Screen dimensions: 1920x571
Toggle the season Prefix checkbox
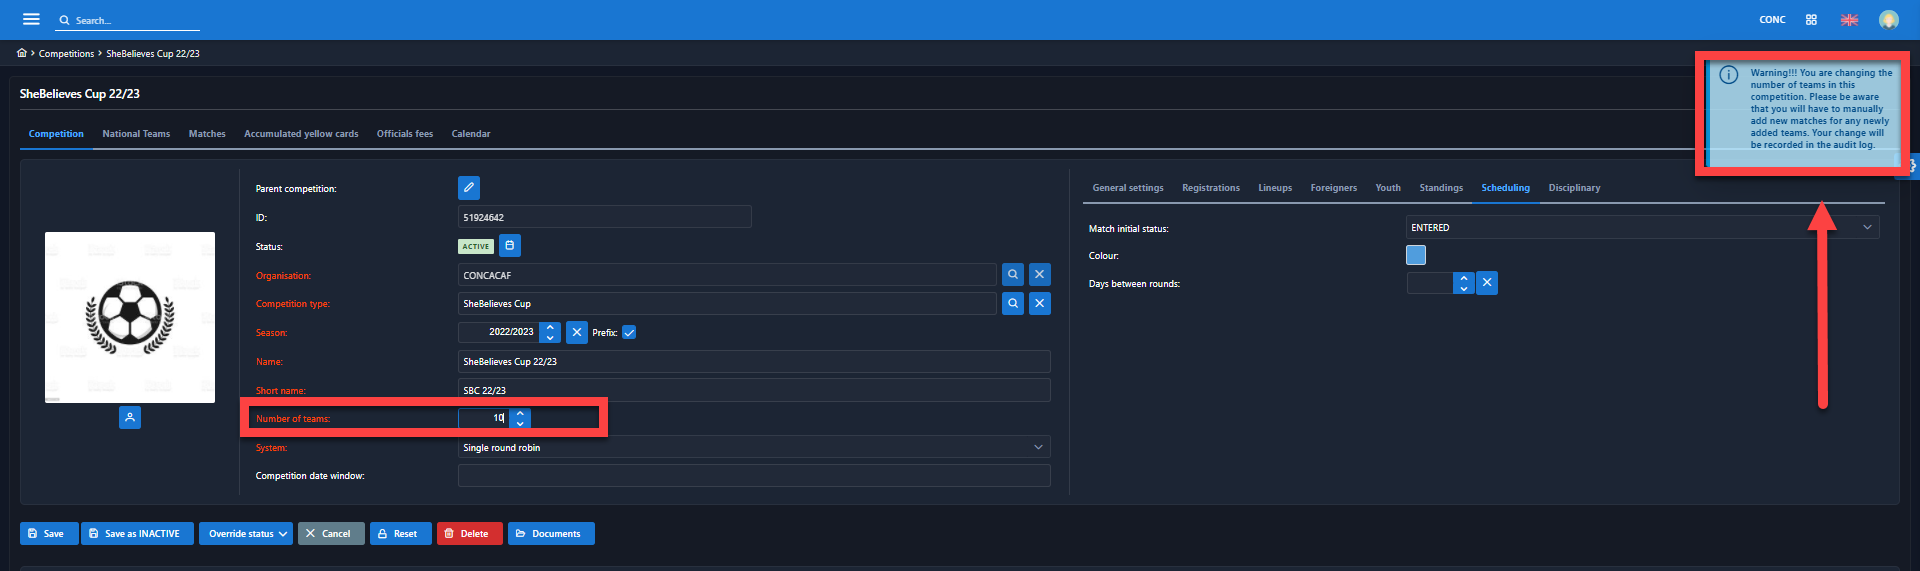tap(629, 333)
